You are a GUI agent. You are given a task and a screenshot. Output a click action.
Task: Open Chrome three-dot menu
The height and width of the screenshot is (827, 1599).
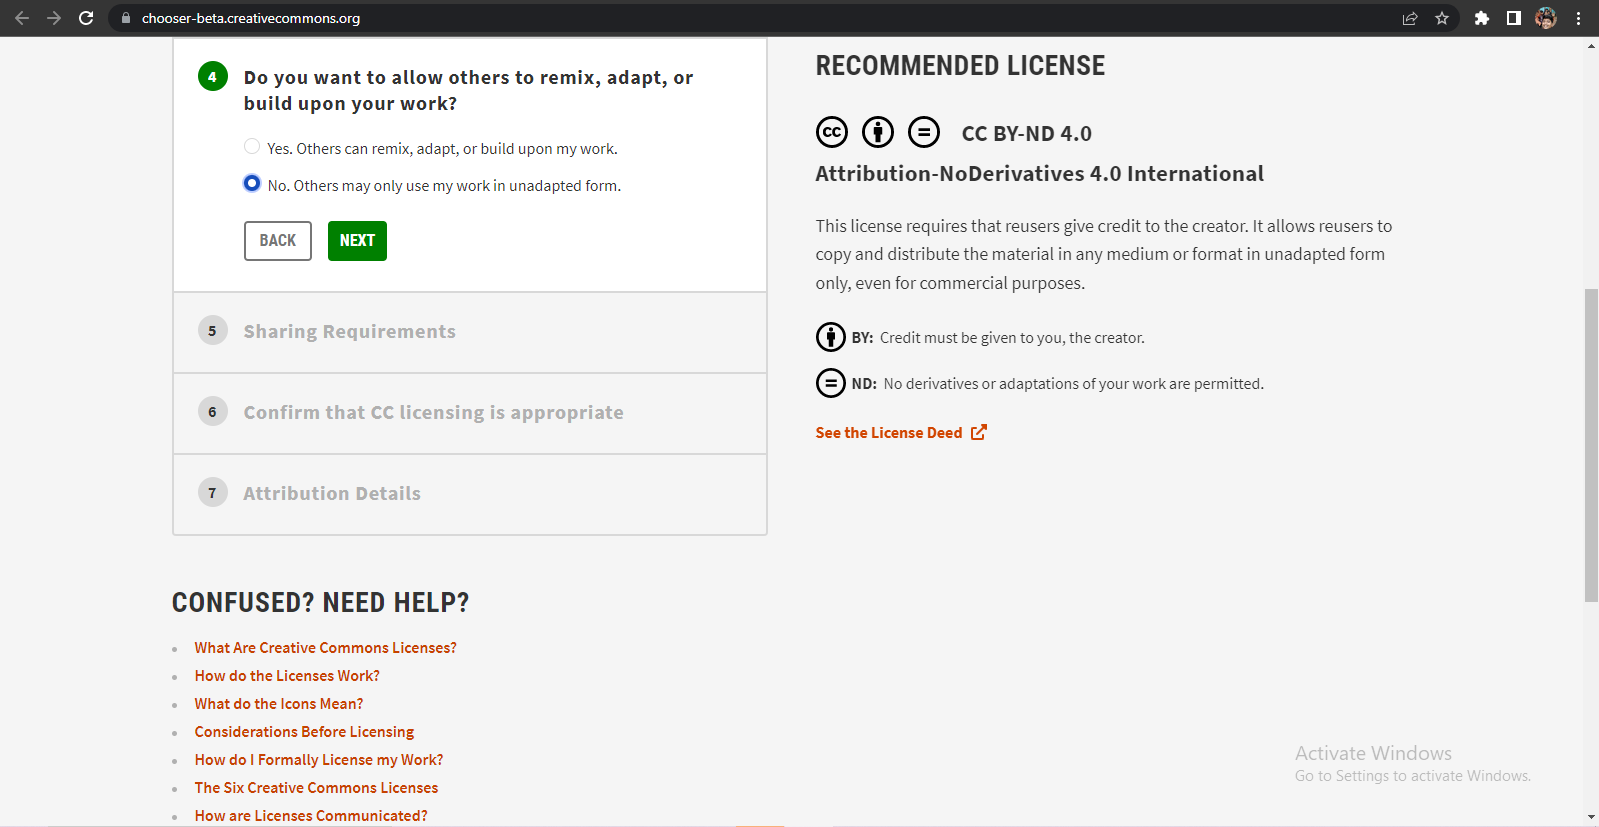[1579, 18]
